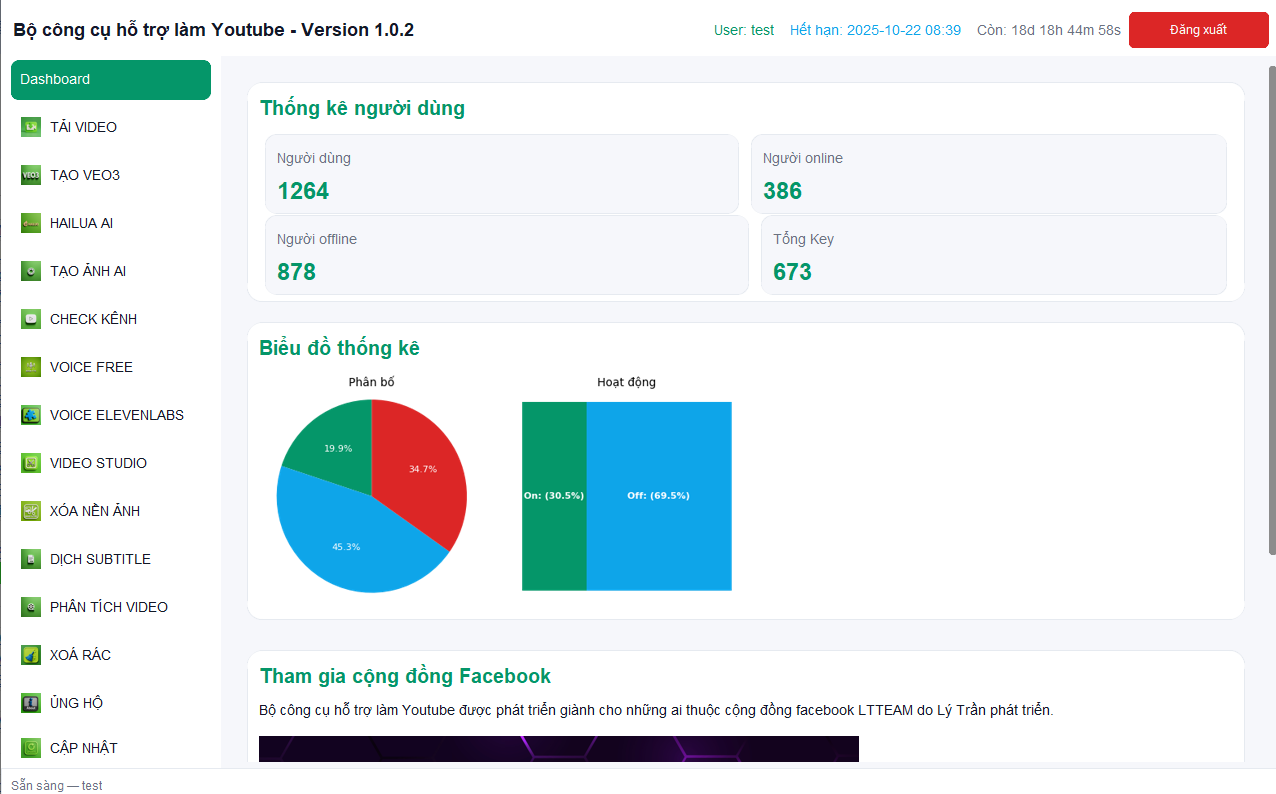Click the Đăng xuất logout button

coord(1198,30)
